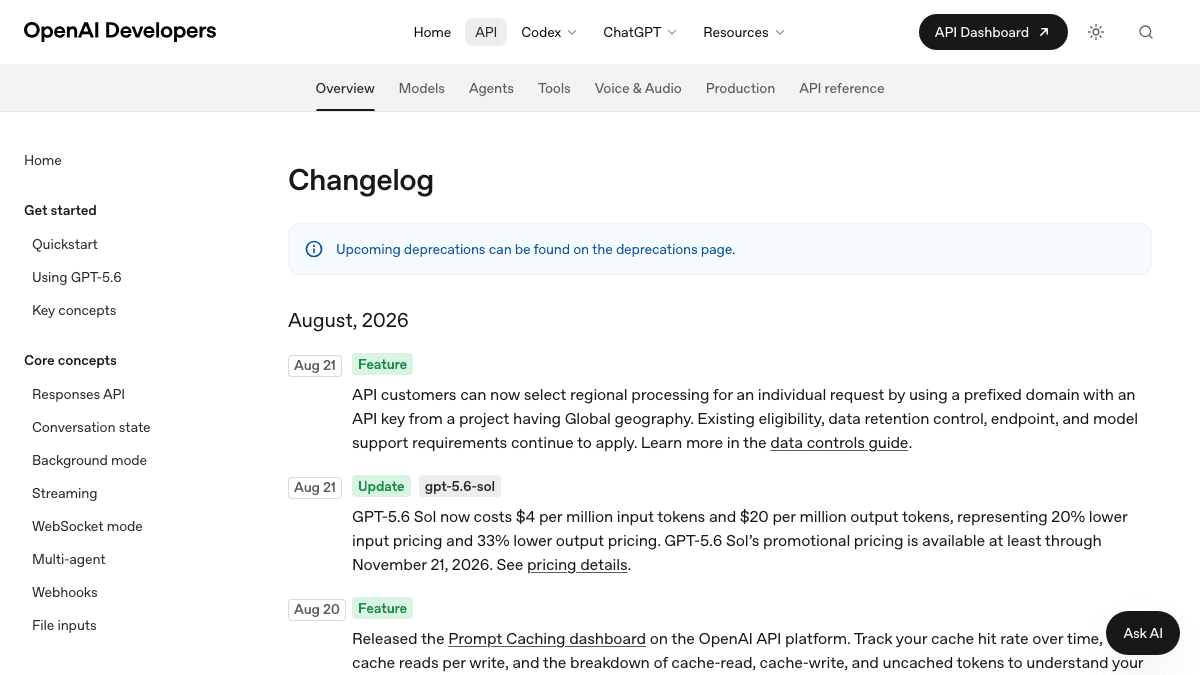
Task: Open Key concepts in the sidebar
Action: (74, 310)
